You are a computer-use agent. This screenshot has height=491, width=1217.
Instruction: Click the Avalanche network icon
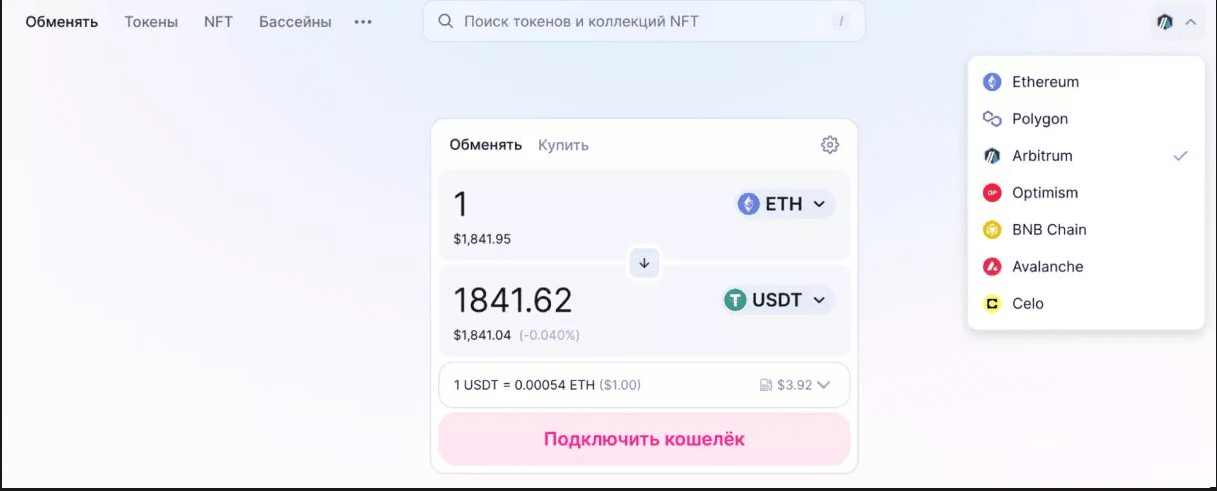992,267
